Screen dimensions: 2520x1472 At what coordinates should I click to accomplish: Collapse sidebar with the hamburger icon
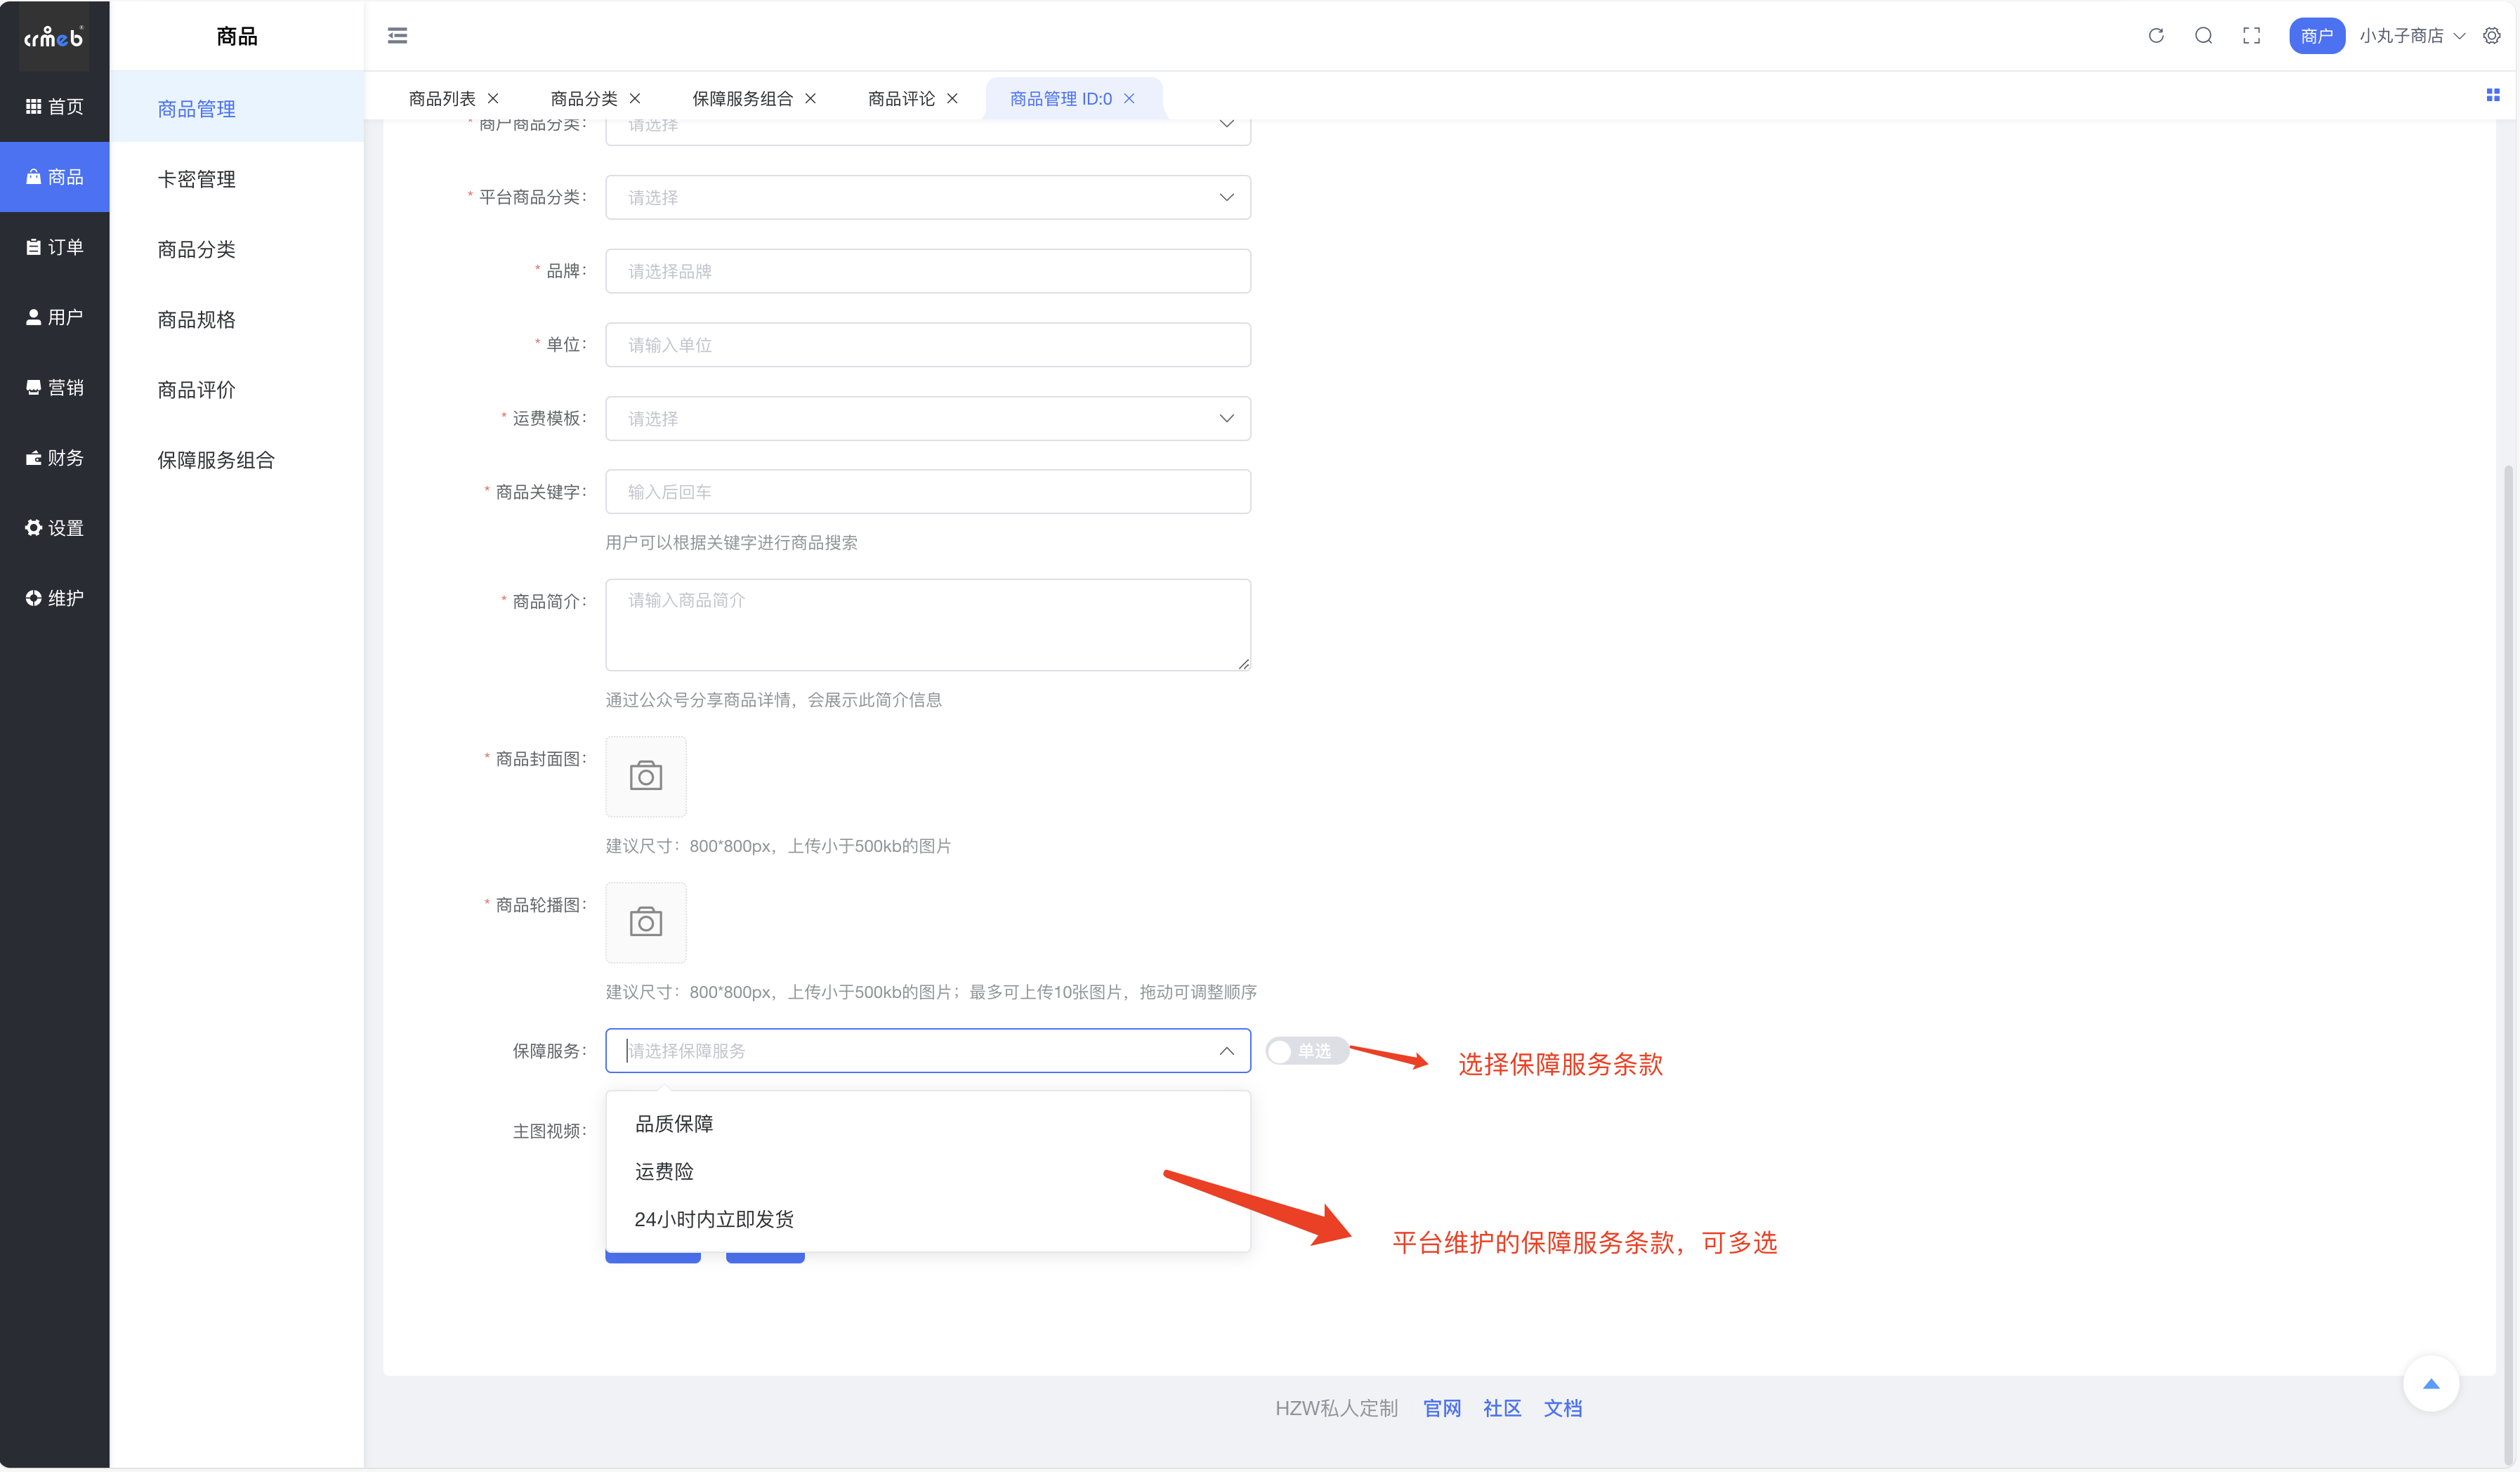[397, 36]
